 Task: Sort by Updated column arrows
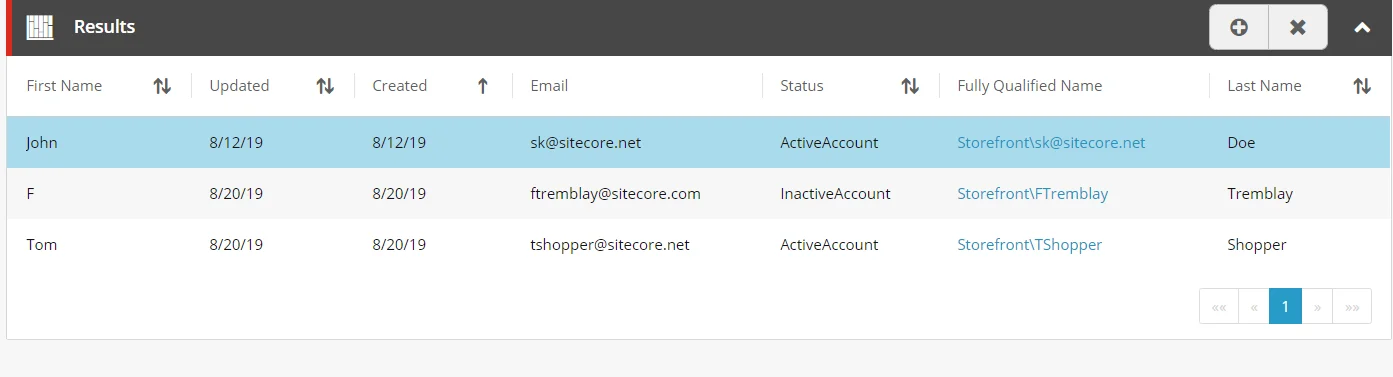325,86
